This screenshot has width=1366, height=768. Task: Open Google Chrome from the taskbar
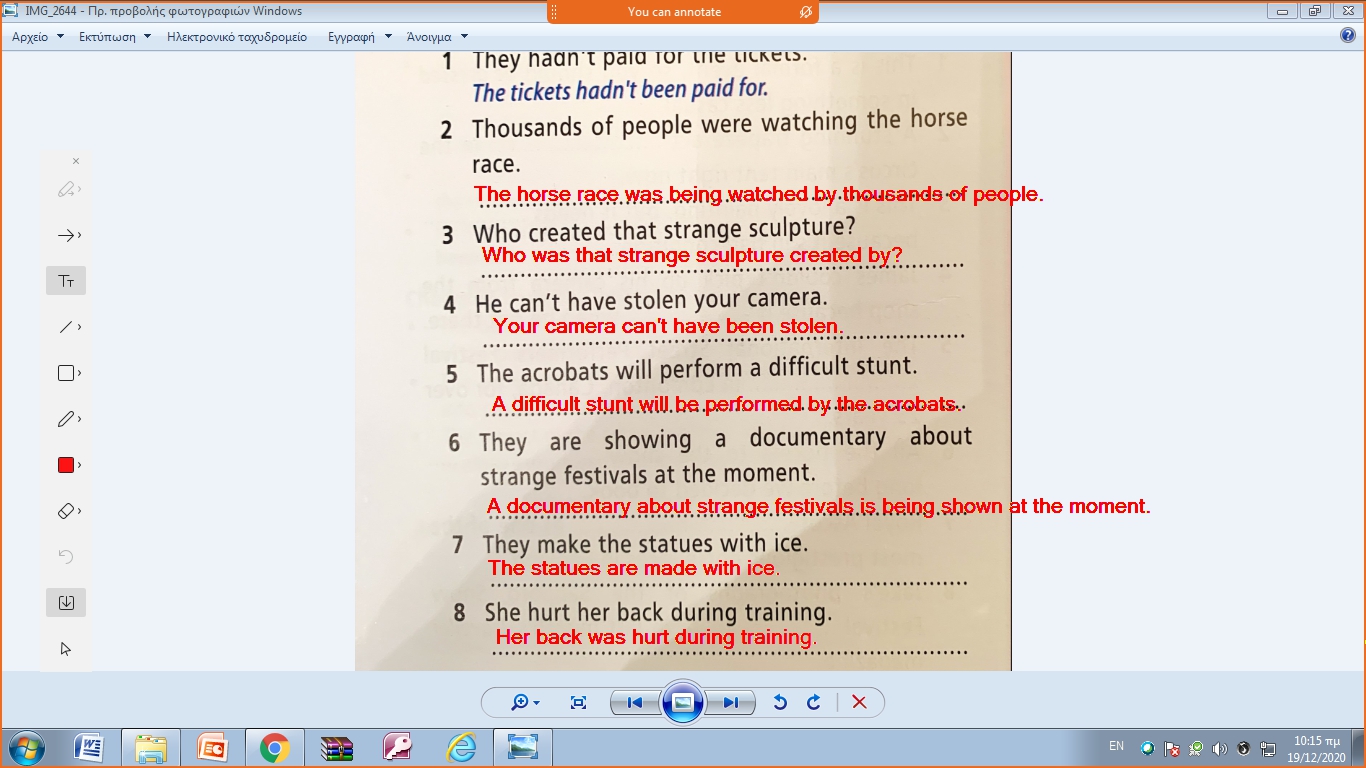[274, 747]
